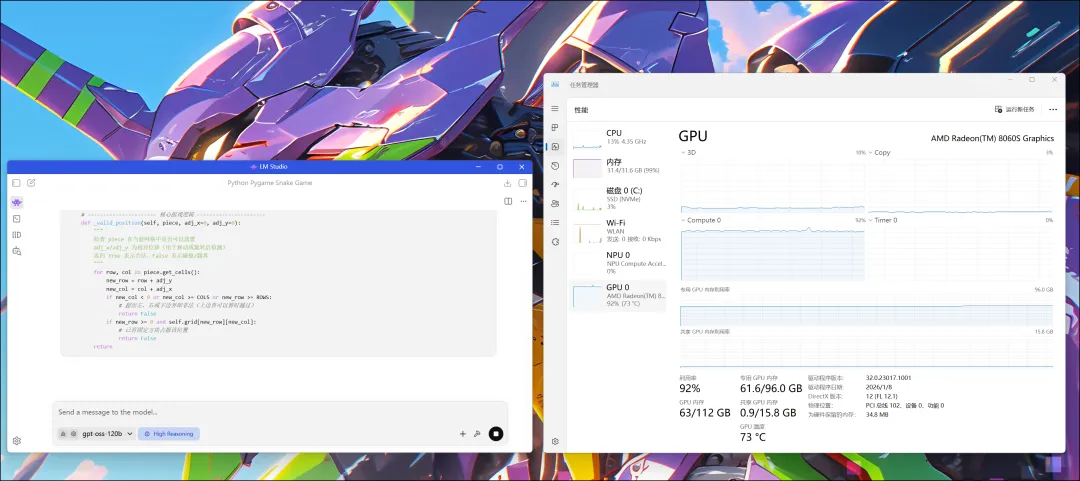Select 磁盘 0 (C:) in performance list
The width and height of the screenshot is (1080, 481).
618,198
